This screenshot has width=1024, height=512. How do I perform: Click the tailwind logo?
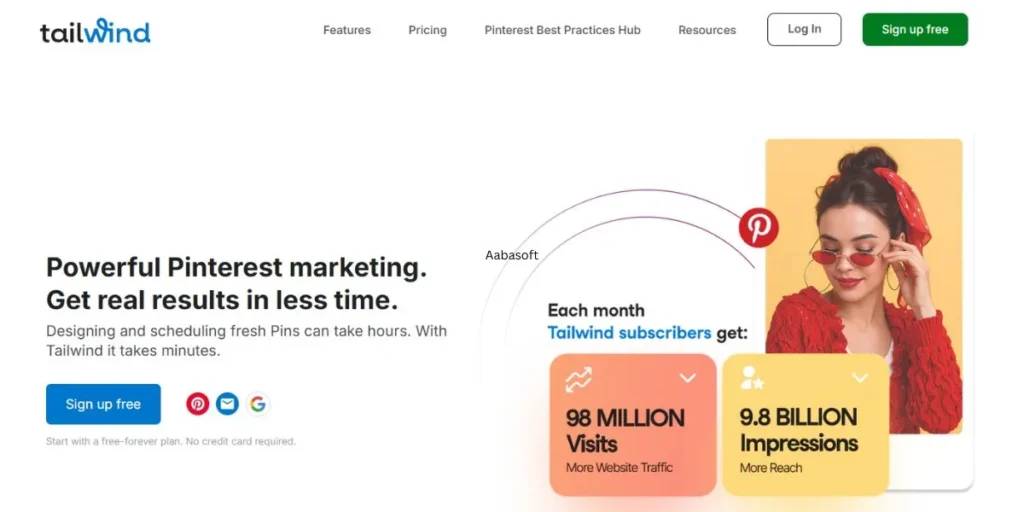pos(95,31)
